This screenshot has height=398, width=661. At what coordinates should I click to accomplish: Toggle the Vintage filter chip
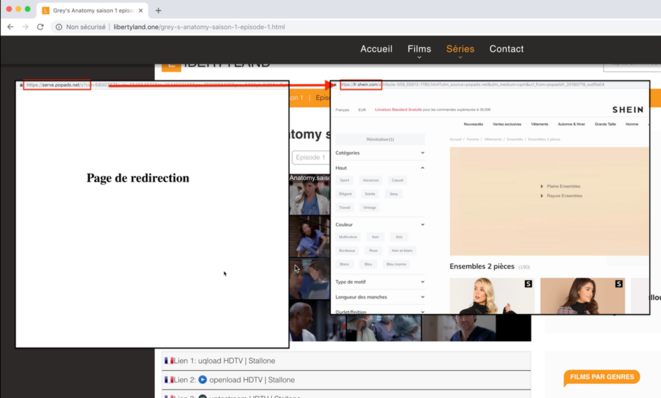(369, 207)
